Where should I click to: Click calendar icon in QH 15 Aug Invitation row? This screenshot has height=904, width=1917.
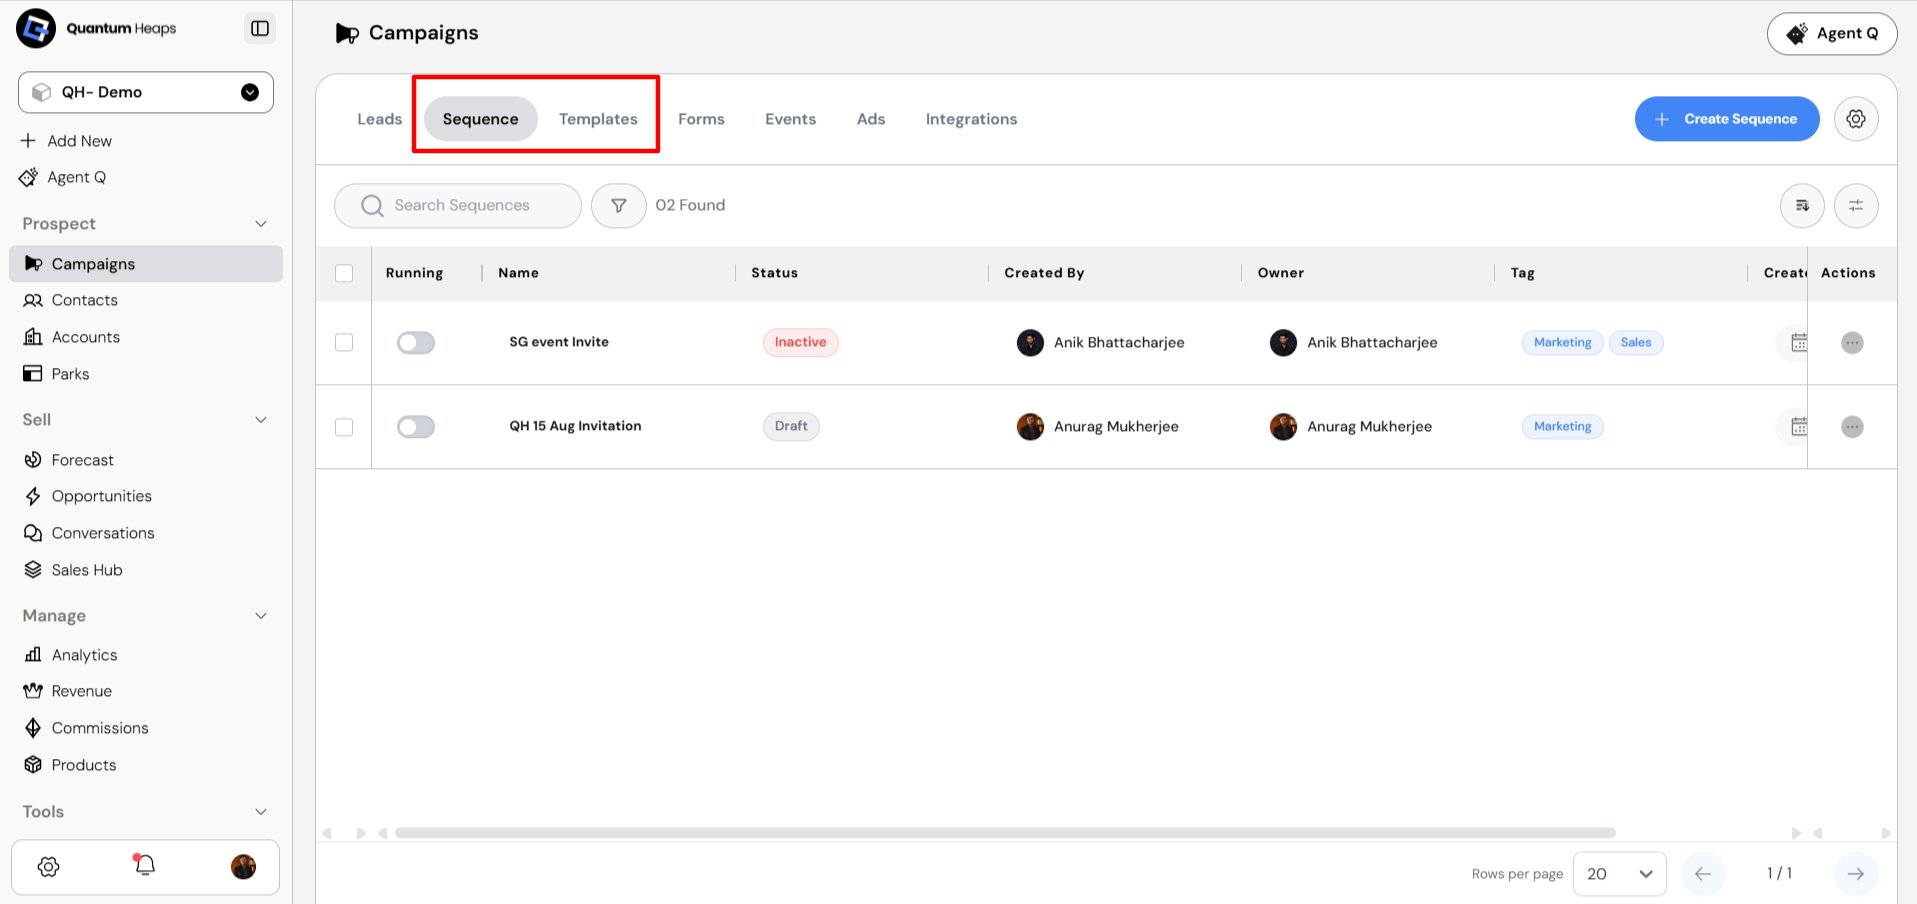(x=1798, y=427)
